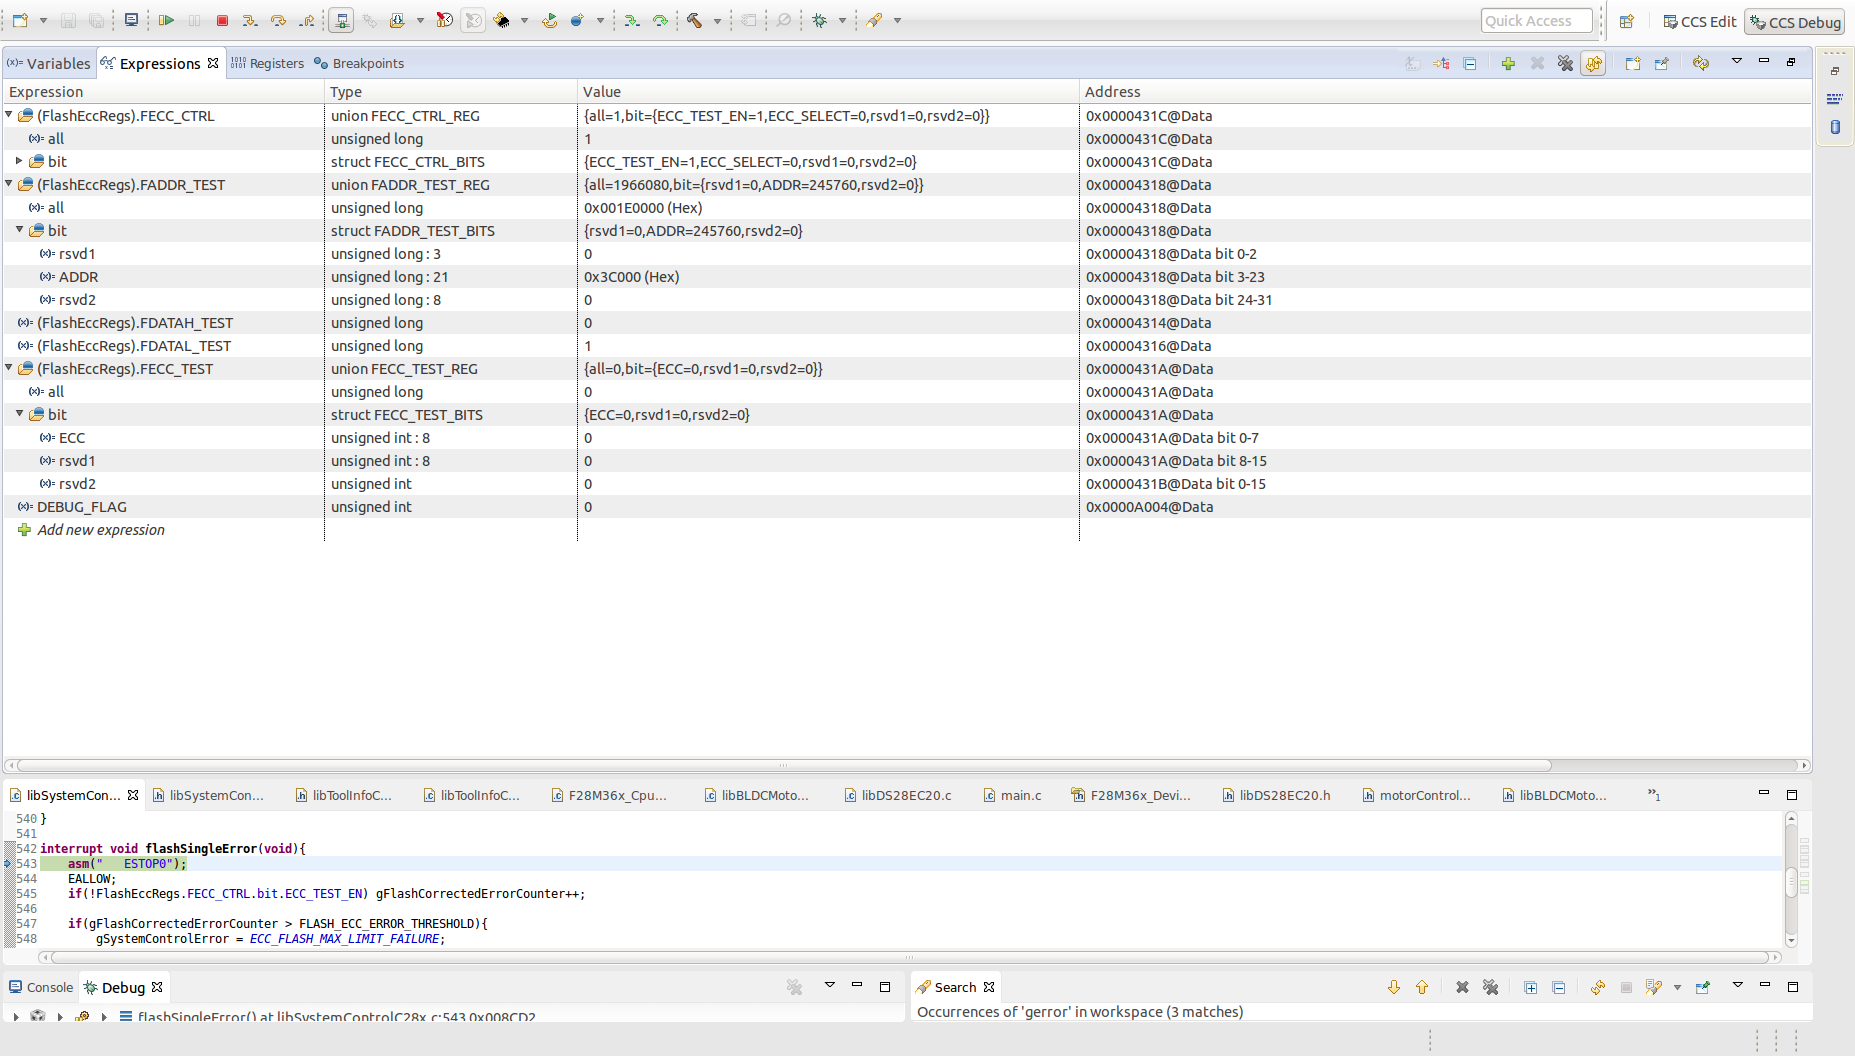Open the libDS28EC20.h editor tab
1855x1056 pixels.
[1276, 795]
